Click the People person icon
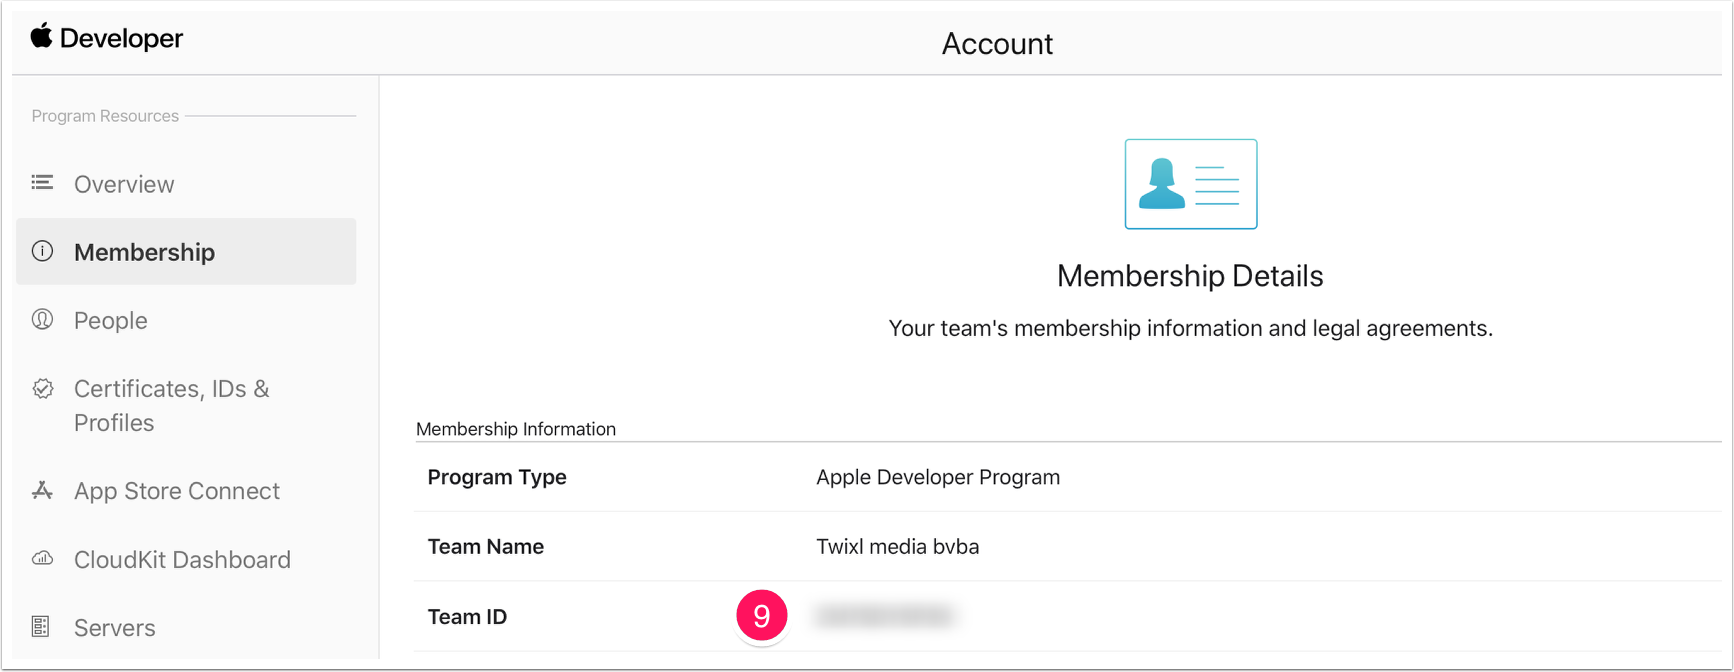 pyautogui.click(x=42, y=319)
